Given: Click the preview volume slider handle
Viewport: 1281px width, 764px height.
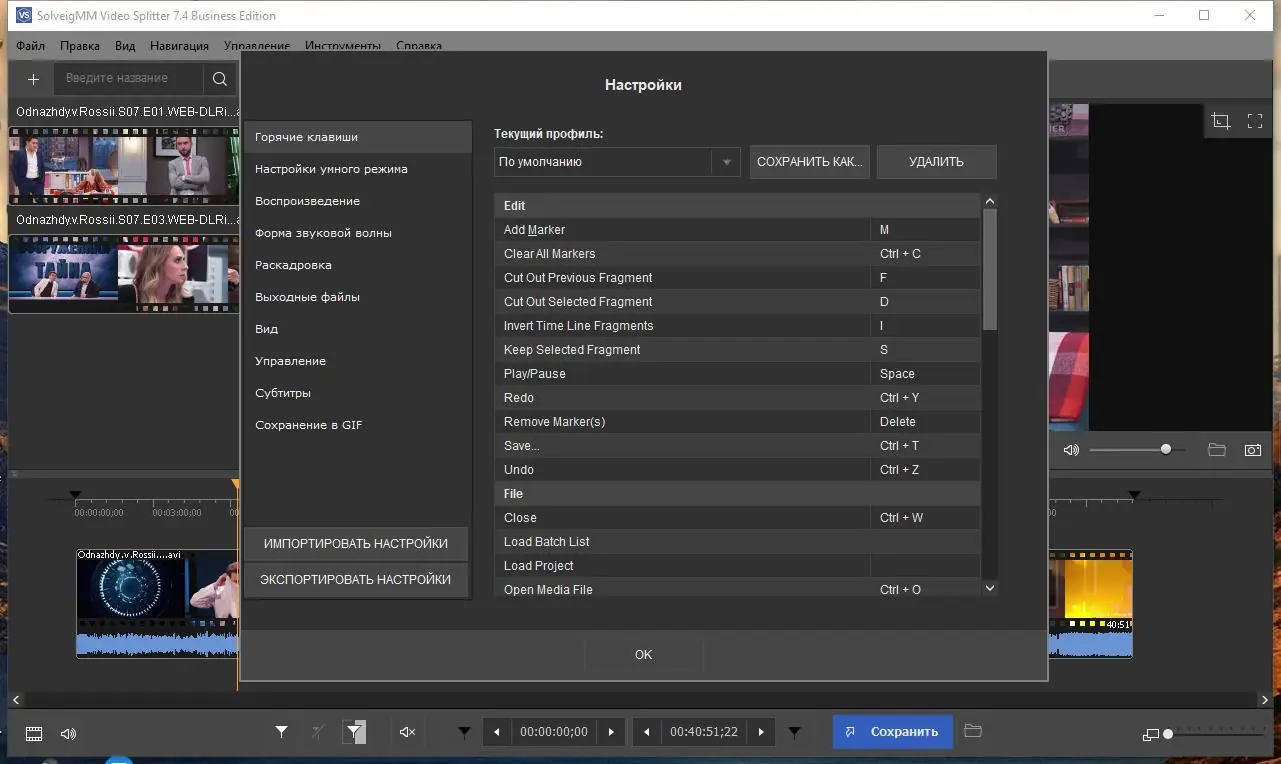Looking at the screenshot, I should point(1166,450).
